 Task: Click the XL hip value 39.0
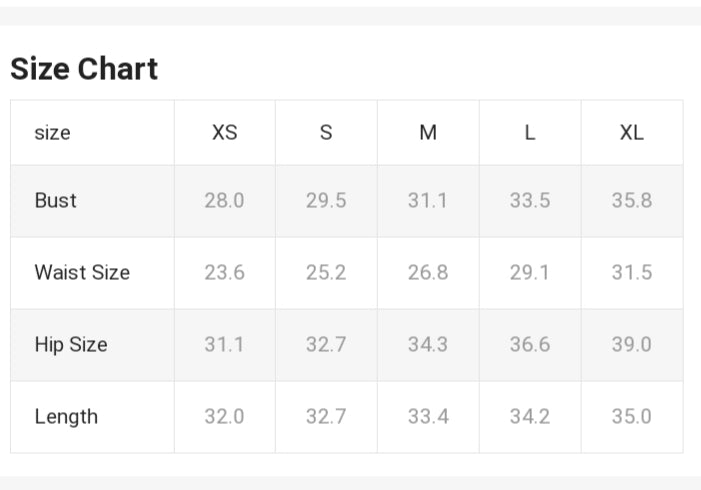click(x=632, y=344)
